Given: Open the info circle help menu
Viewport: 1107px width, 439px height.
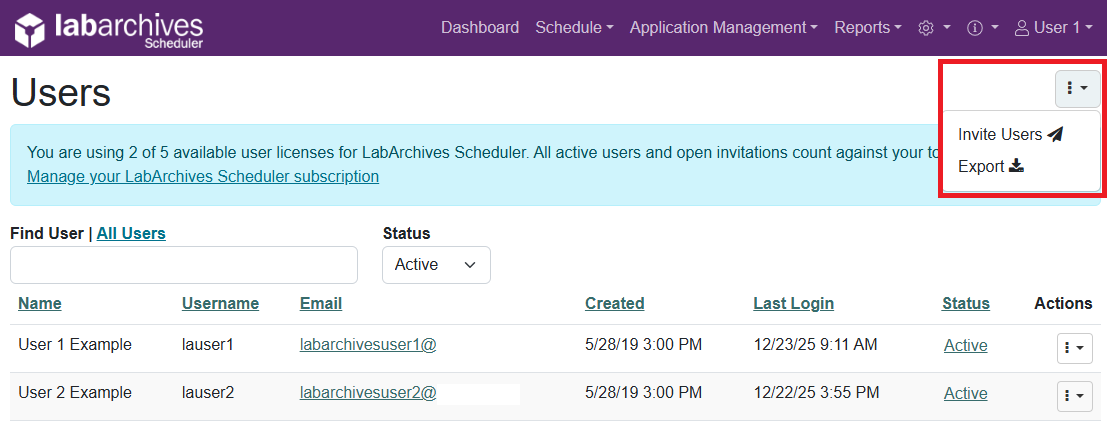Looking at the screenshot, I should pos(983,28).
